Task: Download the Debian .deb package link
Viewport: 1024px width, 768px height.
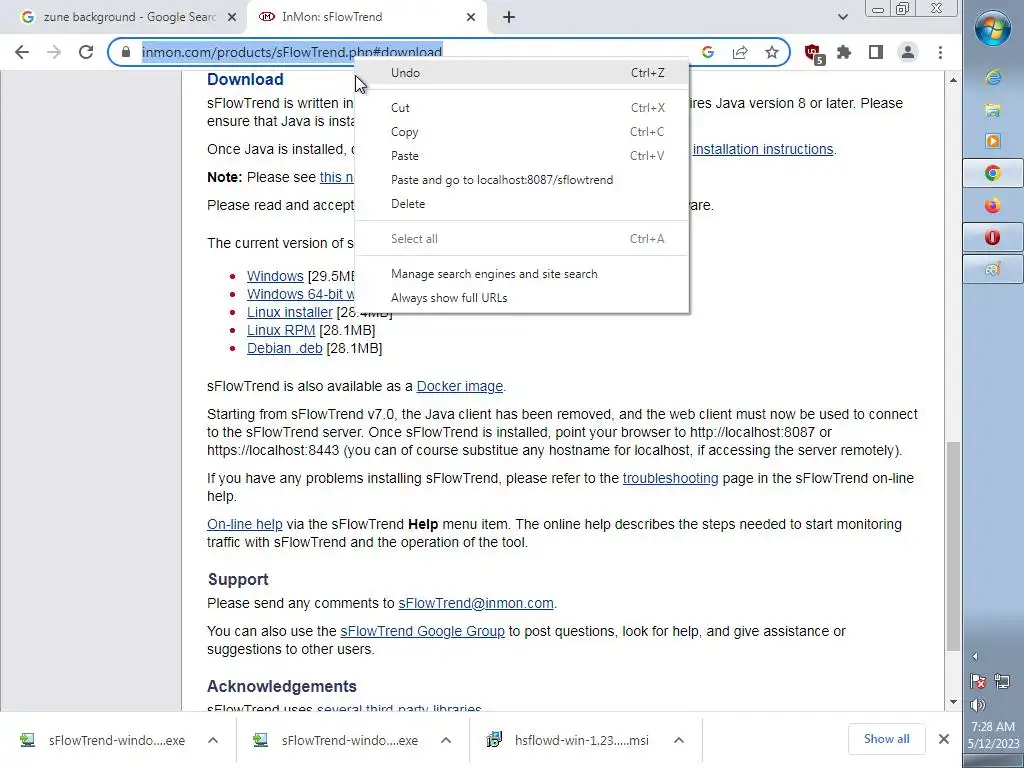Action: 284,349
